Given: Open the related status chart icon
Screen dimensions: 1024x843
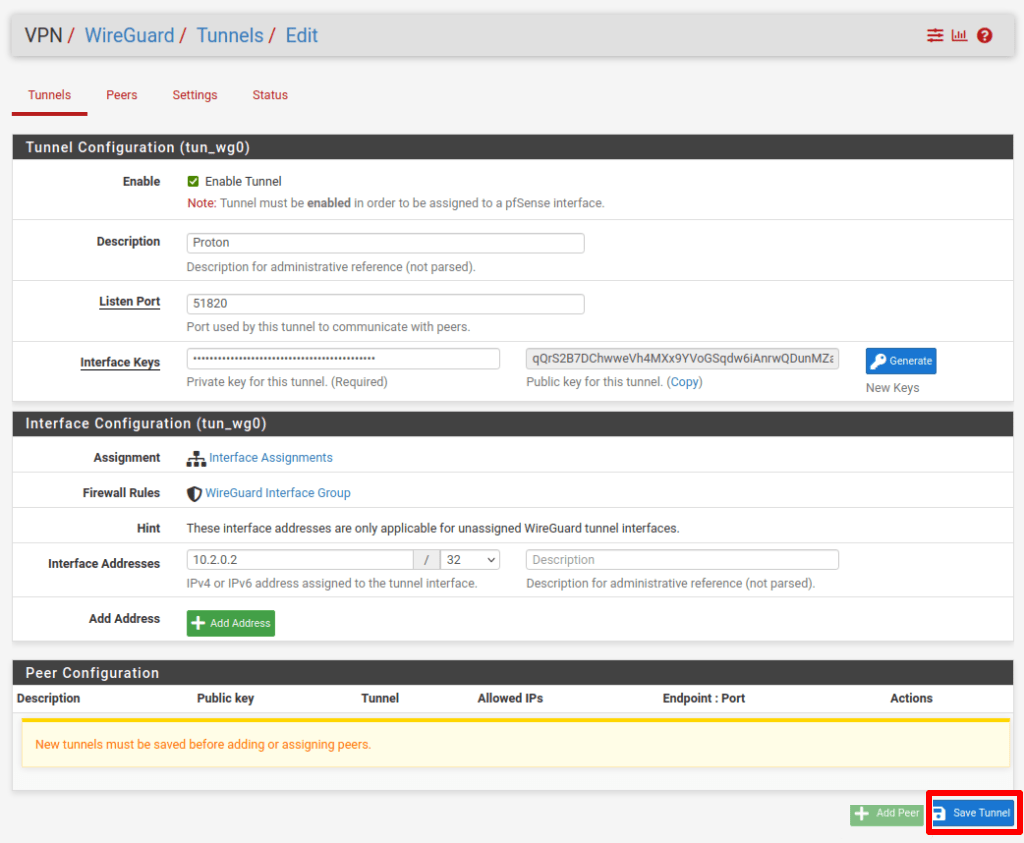Looking at the screenshot, I should 959,35.
